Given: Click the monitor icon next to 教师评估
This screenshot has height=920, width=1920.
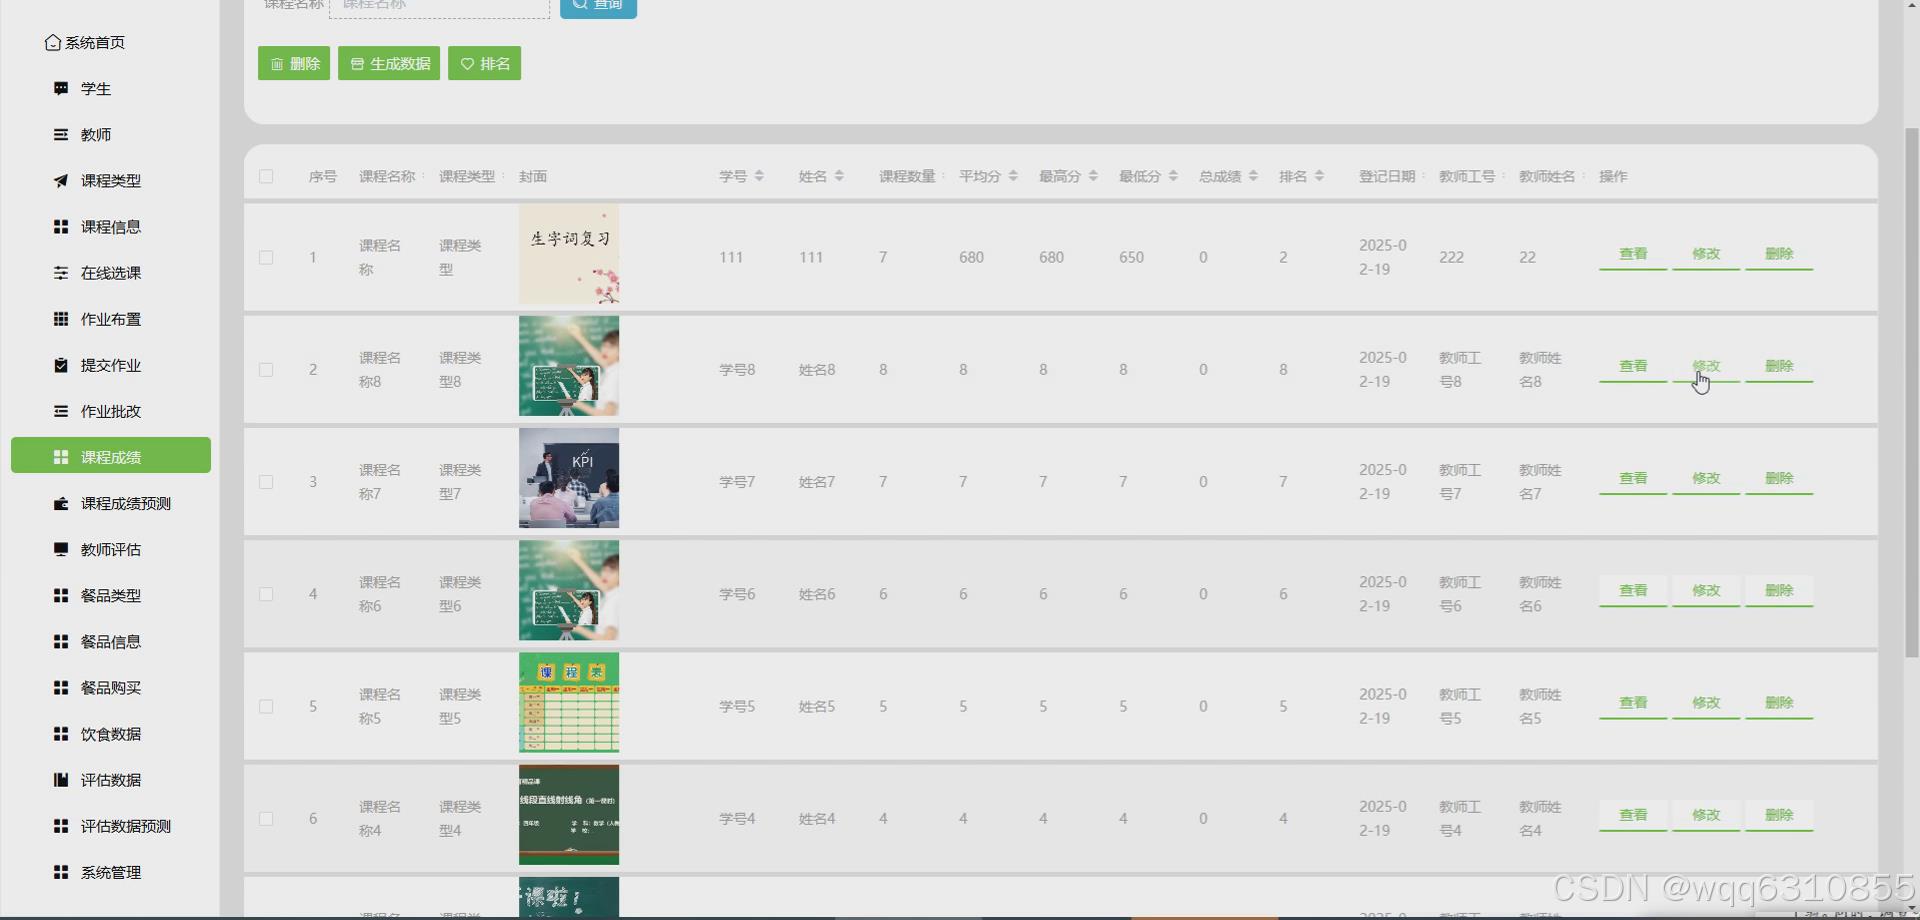Looking at the screenshot, I should point(61,549).
